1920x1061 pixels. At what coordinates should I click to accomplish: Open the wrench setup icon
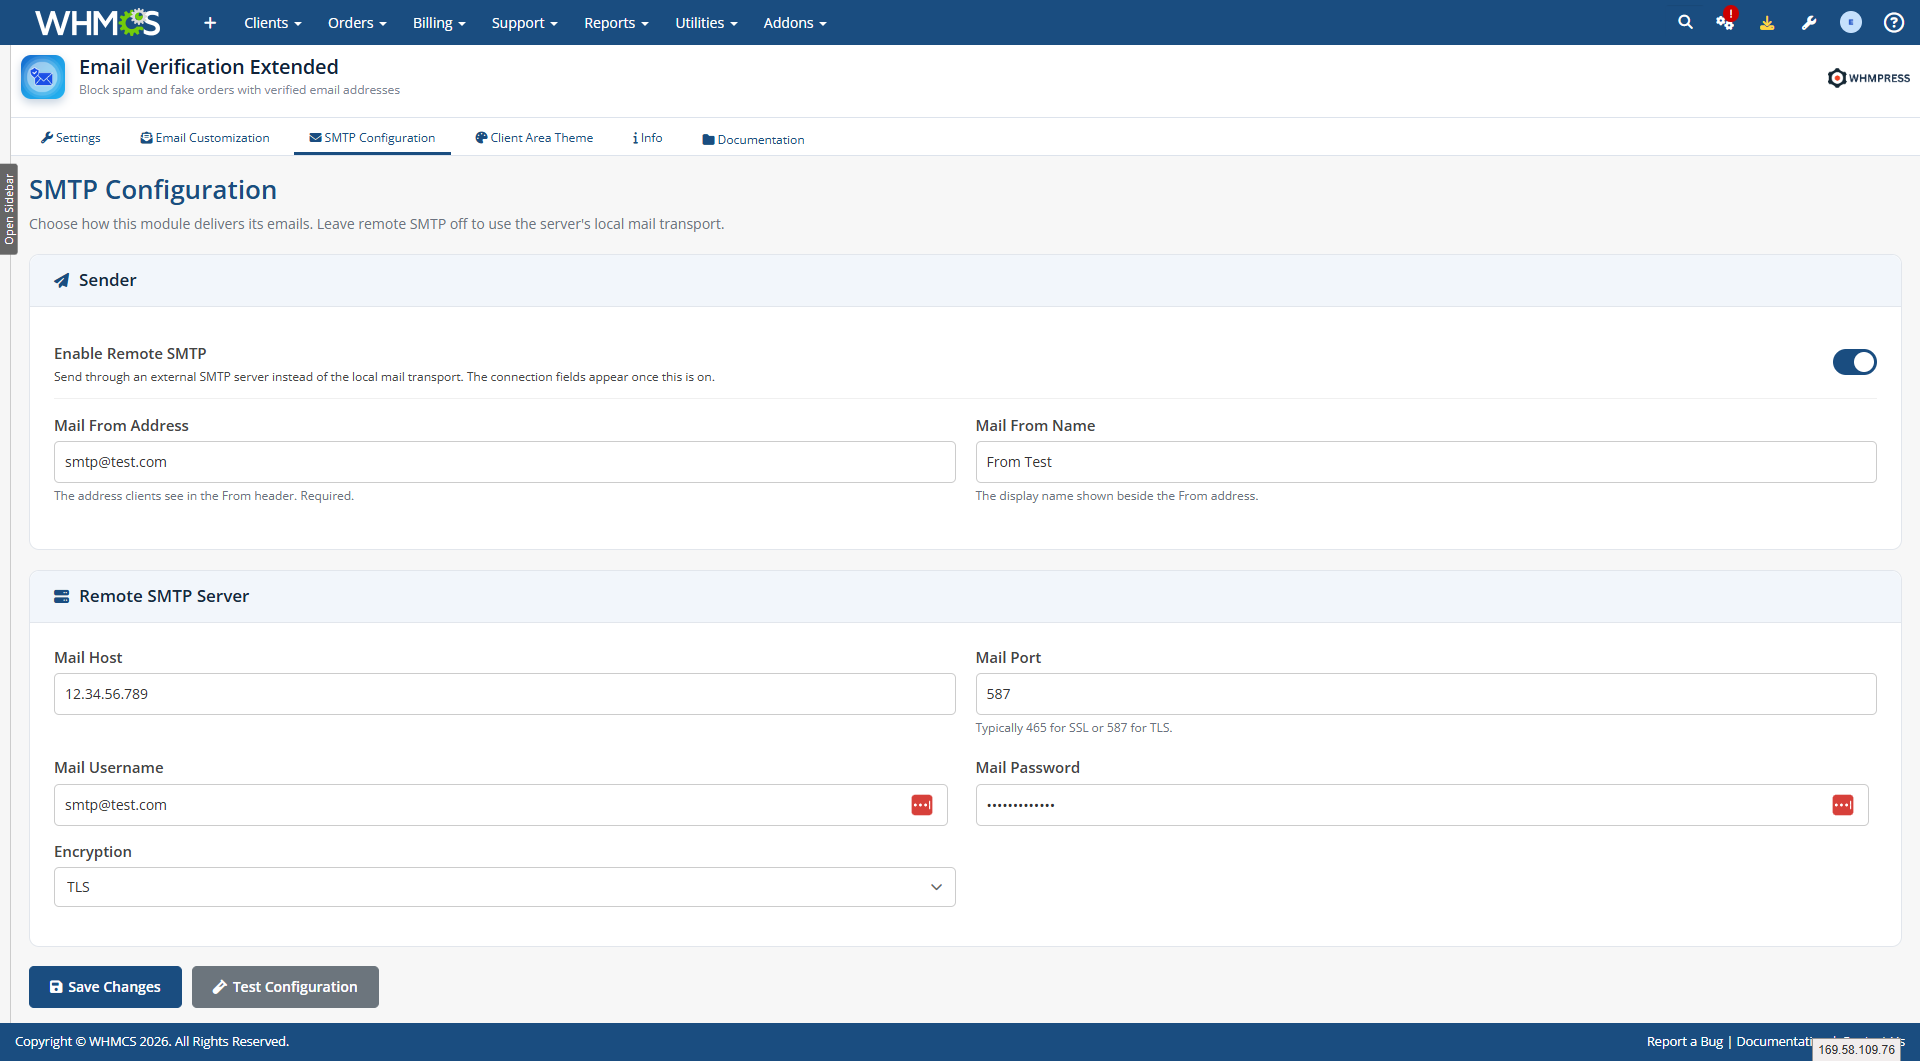pos(1809,22)
